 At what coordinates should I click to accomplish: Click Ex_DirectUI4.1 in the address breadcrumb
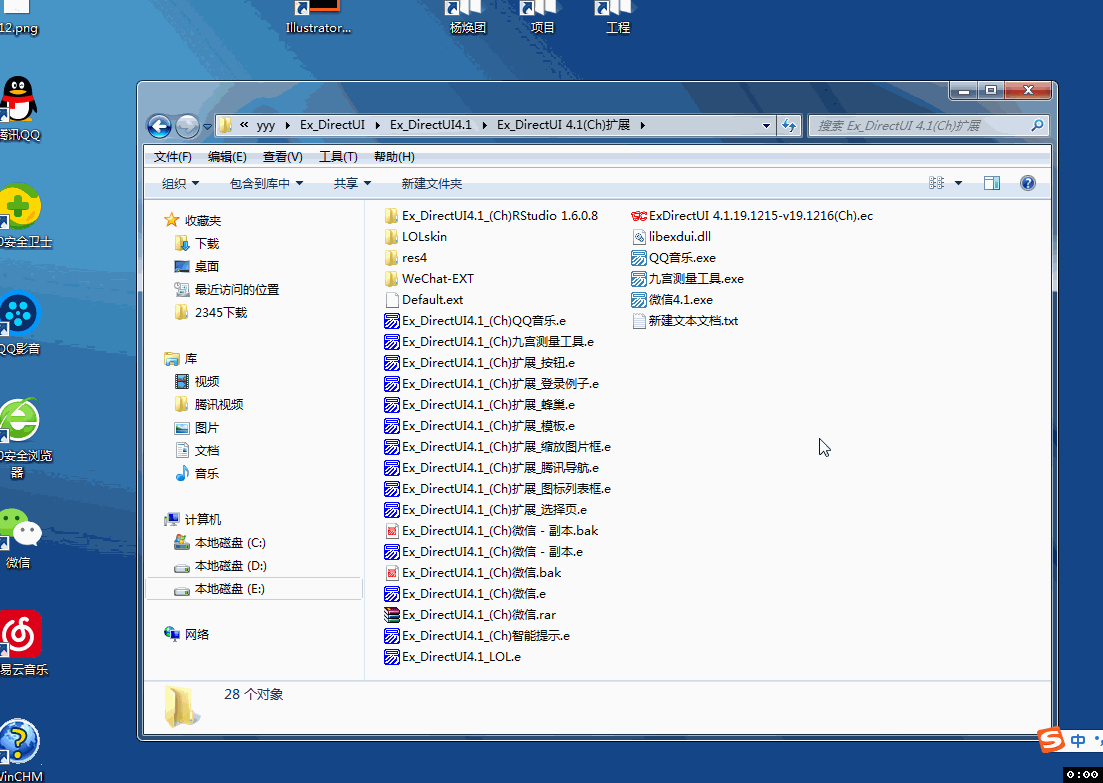pyautogui.click(x=431, y=125)
